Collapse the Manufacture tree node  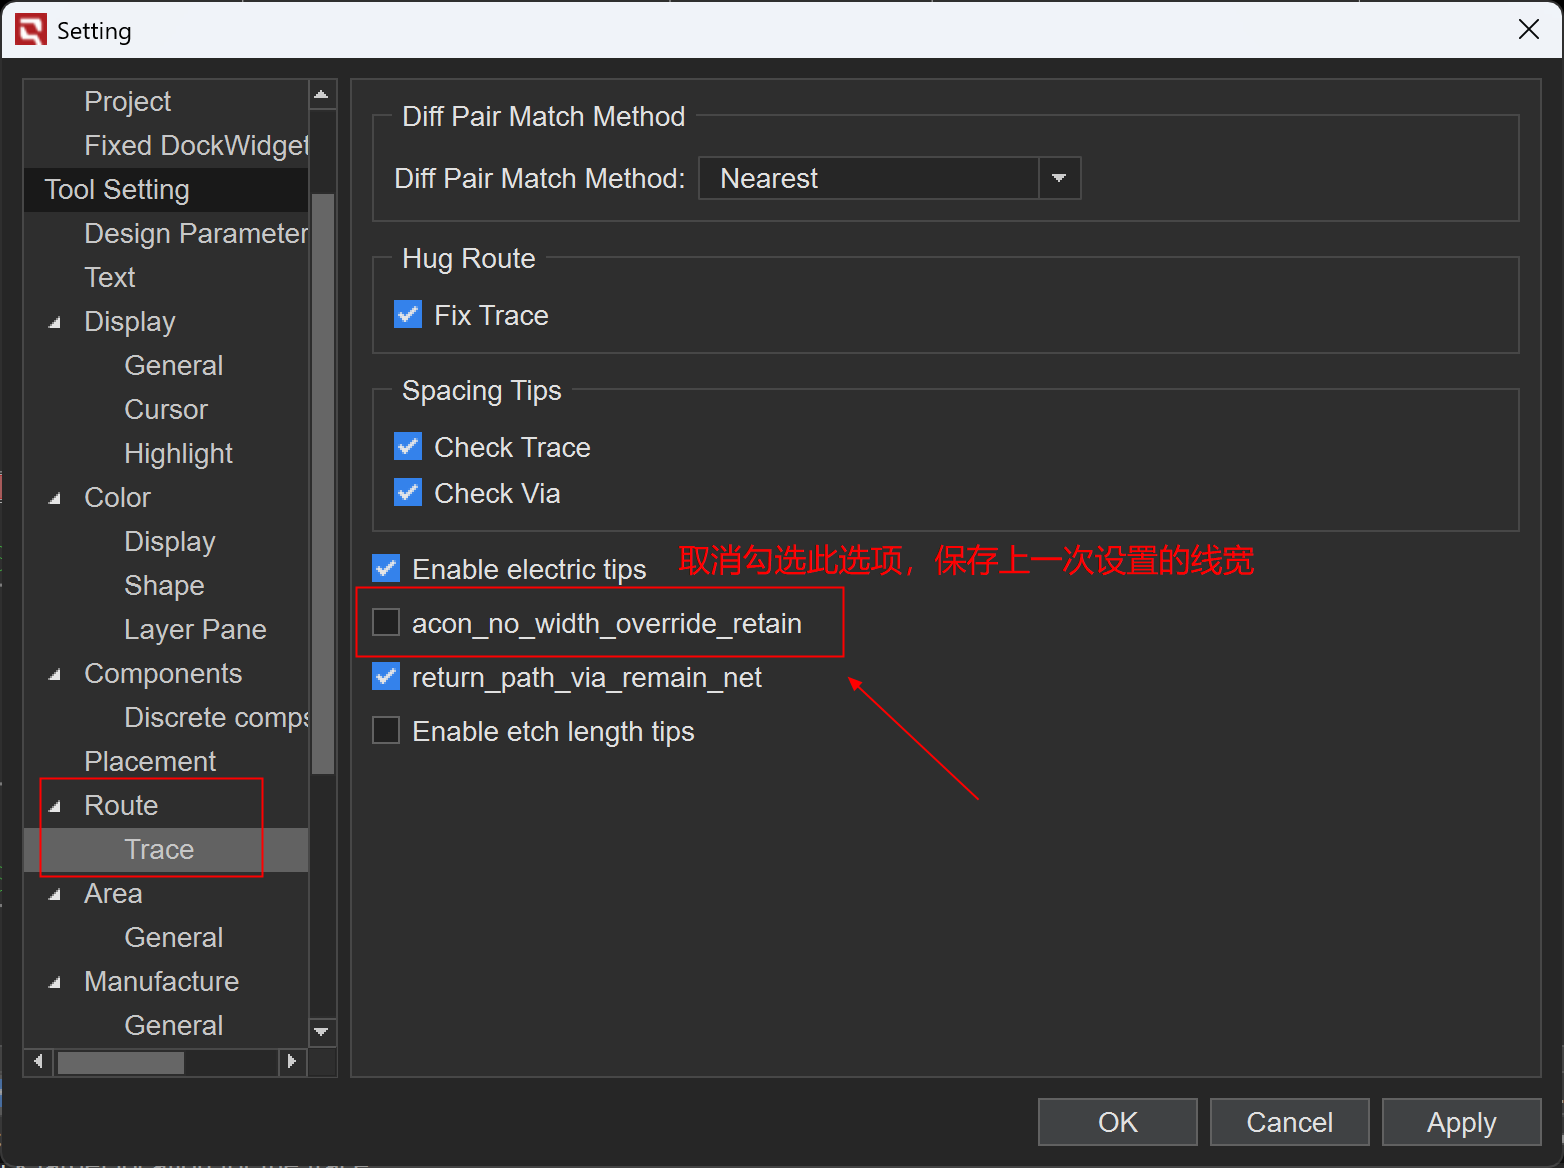tap(55, 982)
